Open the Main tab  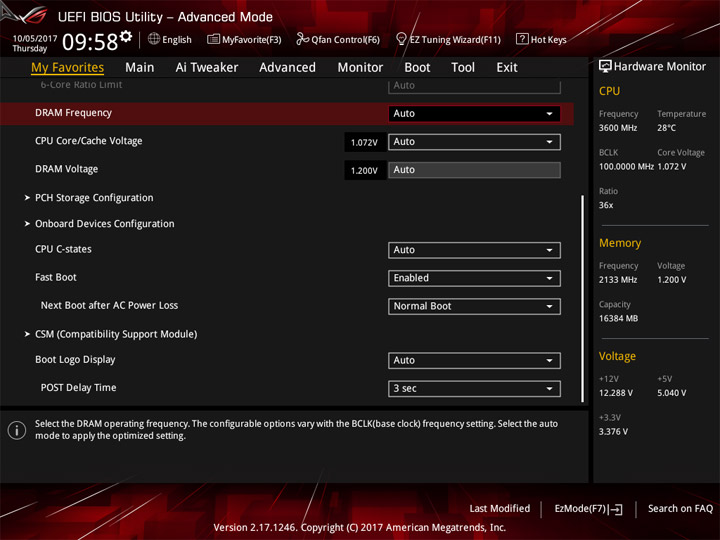pos(140,68)
